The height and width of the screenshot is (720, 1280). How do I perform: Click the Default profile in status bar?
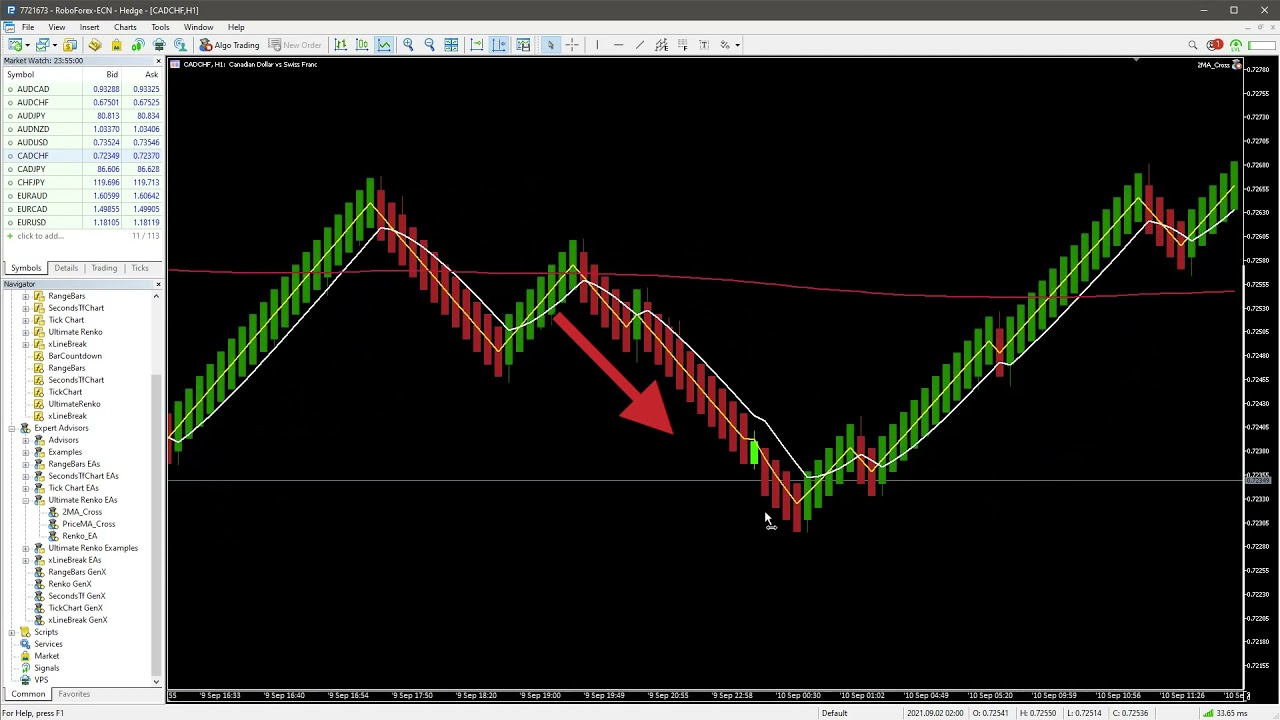click(x=834, y=713)
